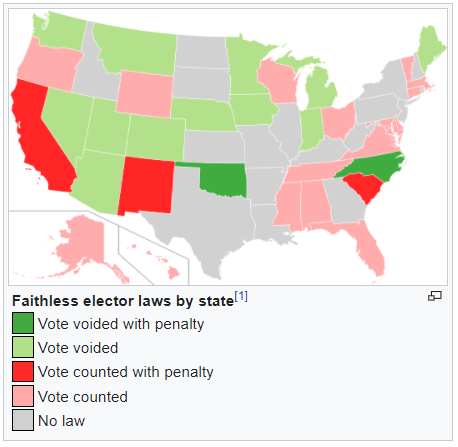Click Montana on the map
The image size is (458, 447).
(x=137, y=50)
